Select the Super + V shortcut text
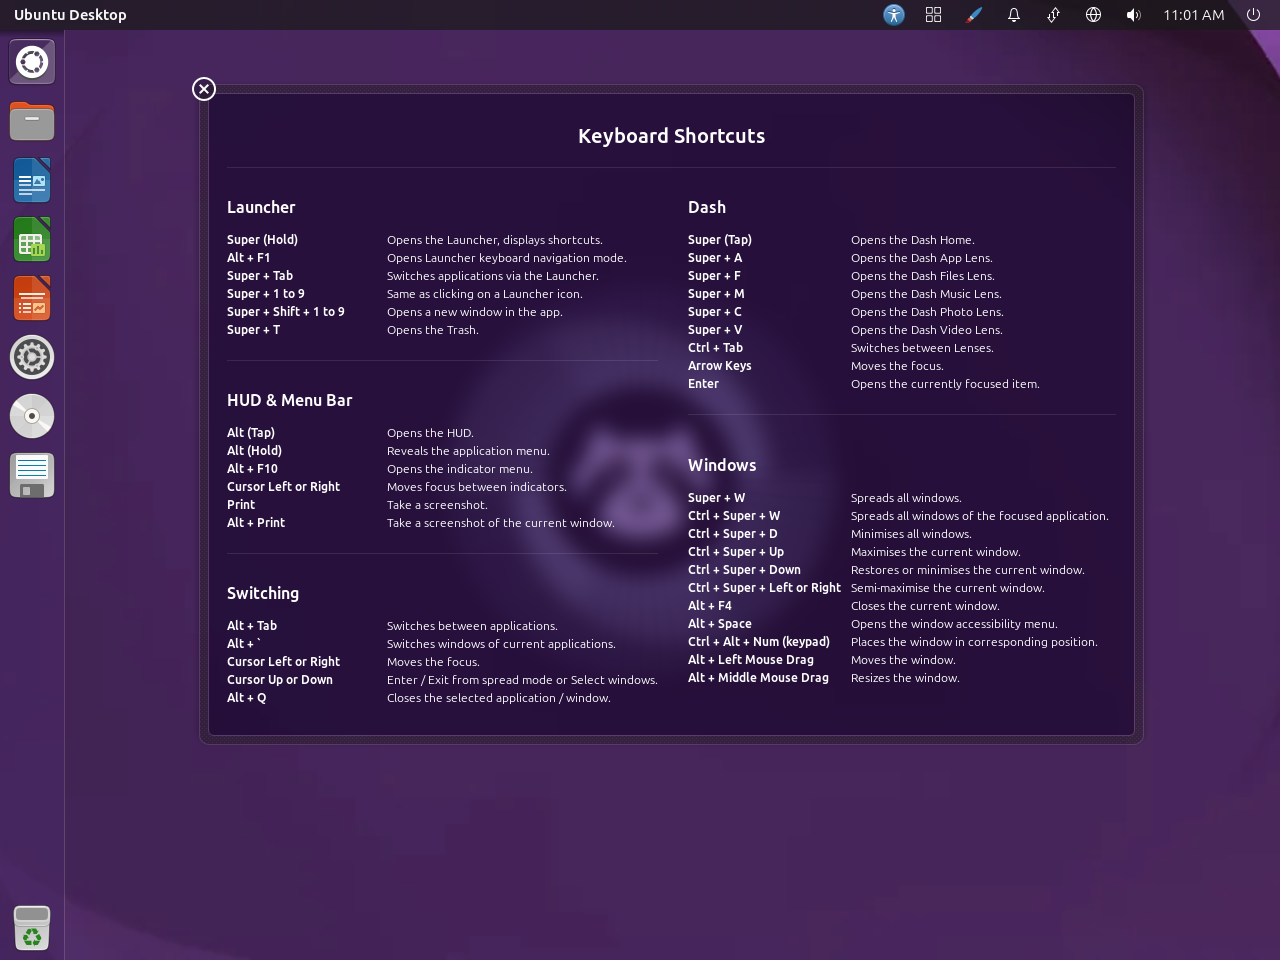 [x=715, y=330]
